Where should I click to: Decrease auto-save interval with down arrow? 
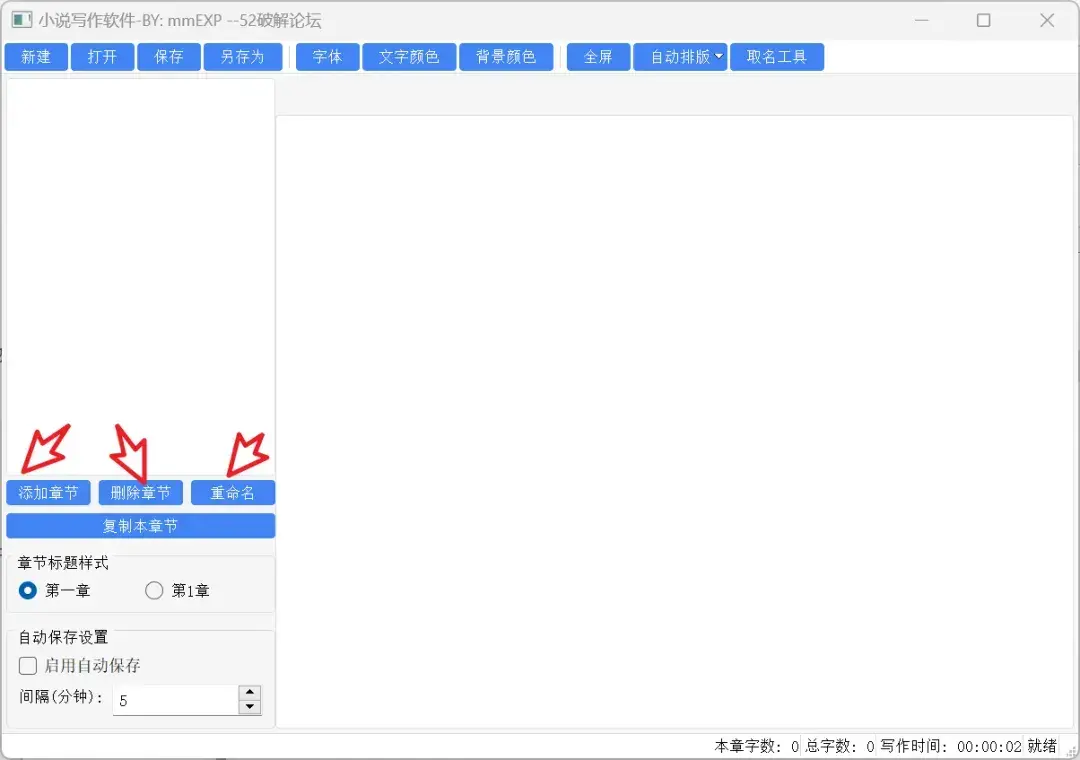tap(249, 707)
